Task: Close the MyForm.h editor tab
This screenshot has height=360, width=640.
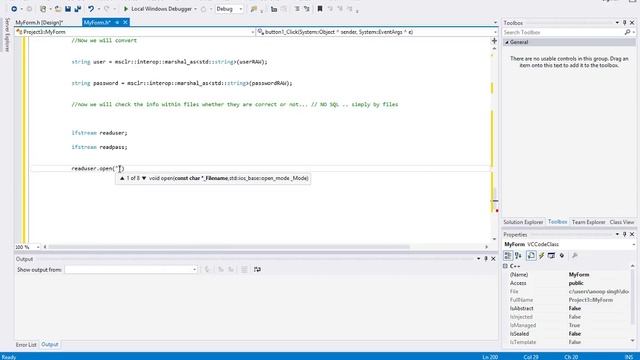Action: point(125,22)
